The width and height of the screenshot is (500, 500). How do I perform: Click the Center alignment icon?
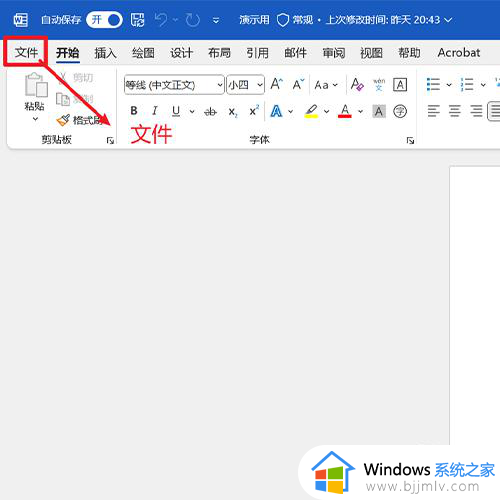click(455, 111)
